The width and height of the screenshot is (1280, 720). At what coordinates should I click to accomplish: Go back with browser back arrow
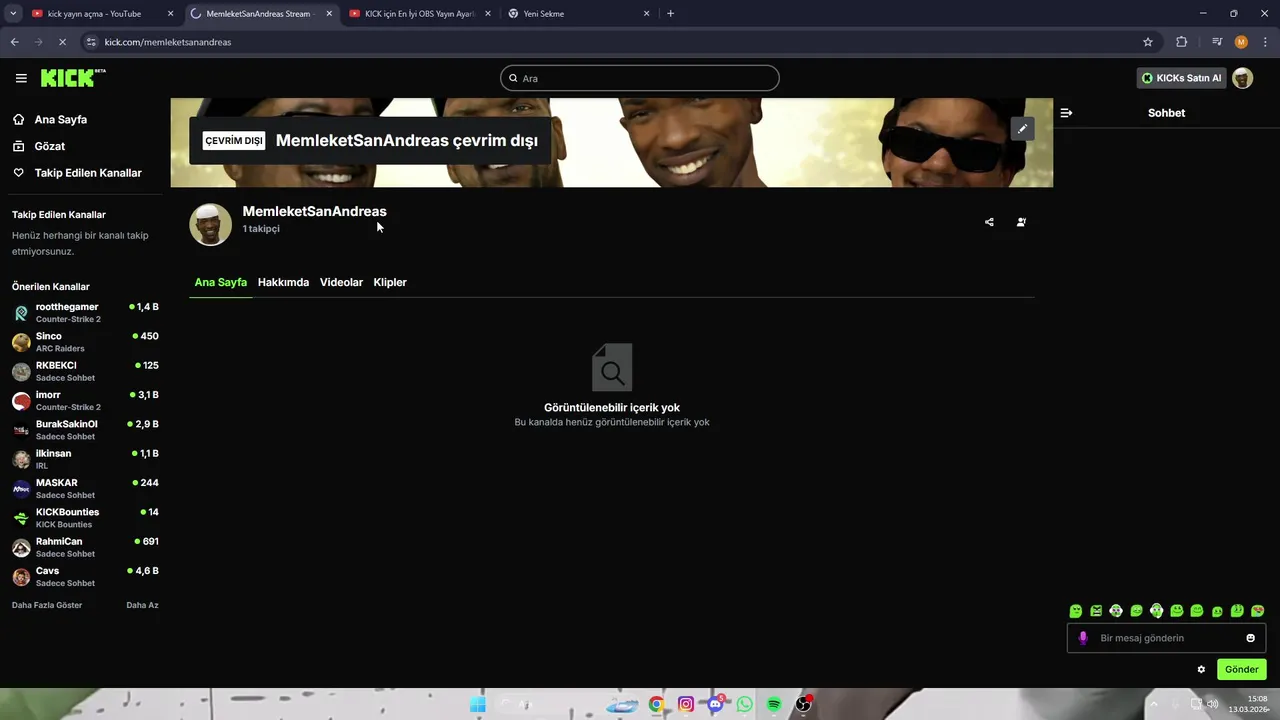pyautogui.click(x=14, y=42)
